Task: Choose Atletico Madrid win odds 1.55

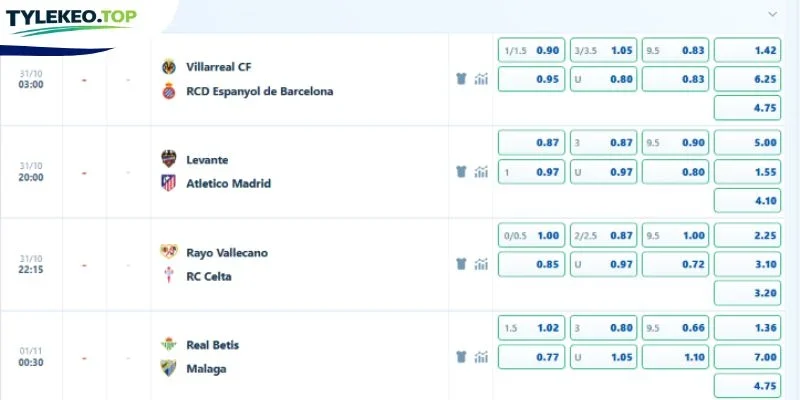Action: click(x=747, y=172)
